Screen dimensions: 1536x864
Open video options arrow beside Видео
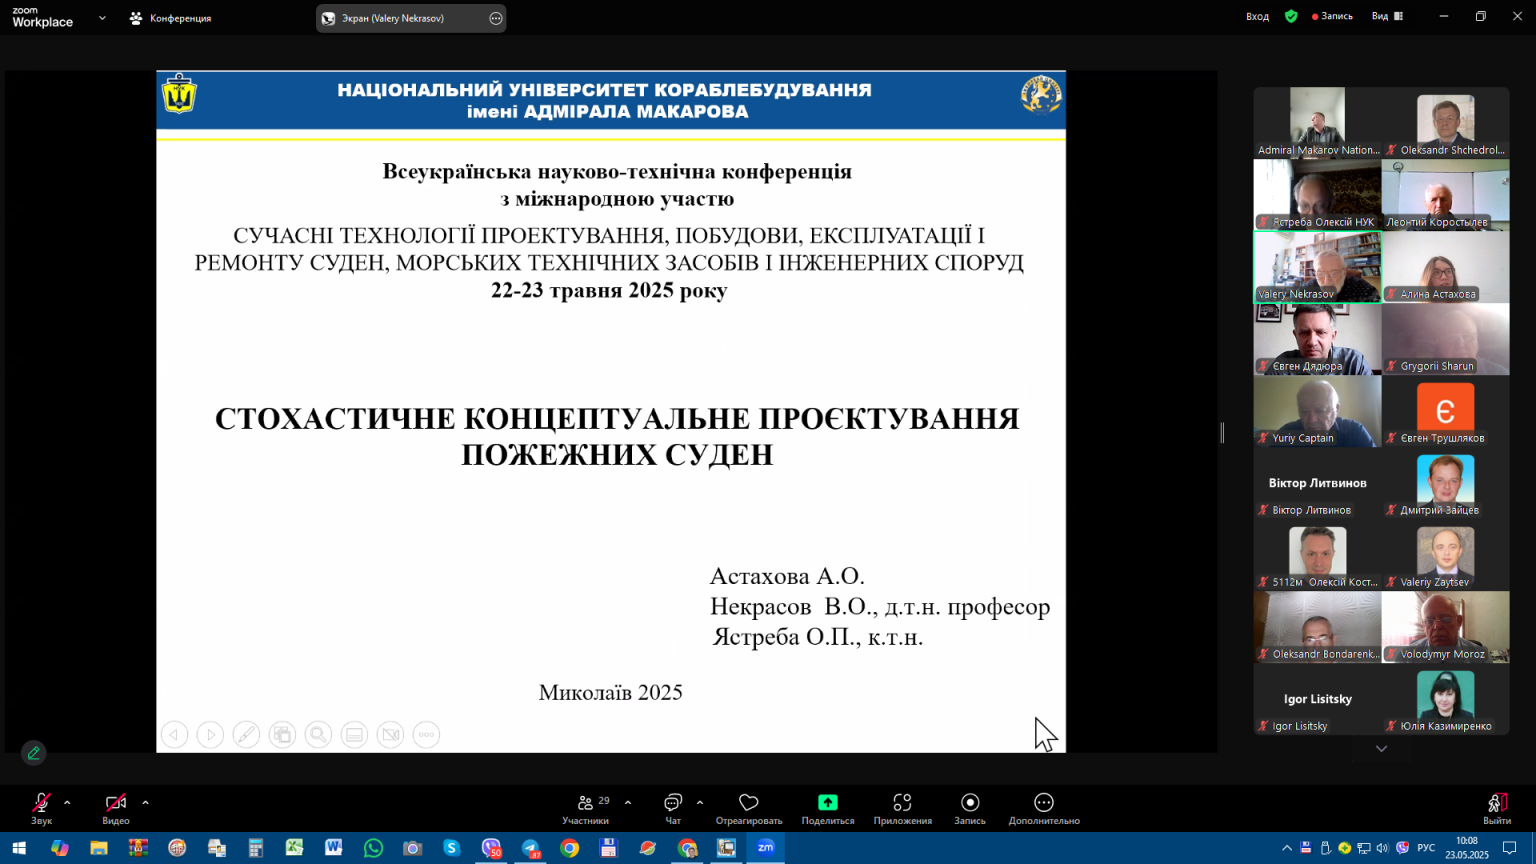(x=145, y=802)
